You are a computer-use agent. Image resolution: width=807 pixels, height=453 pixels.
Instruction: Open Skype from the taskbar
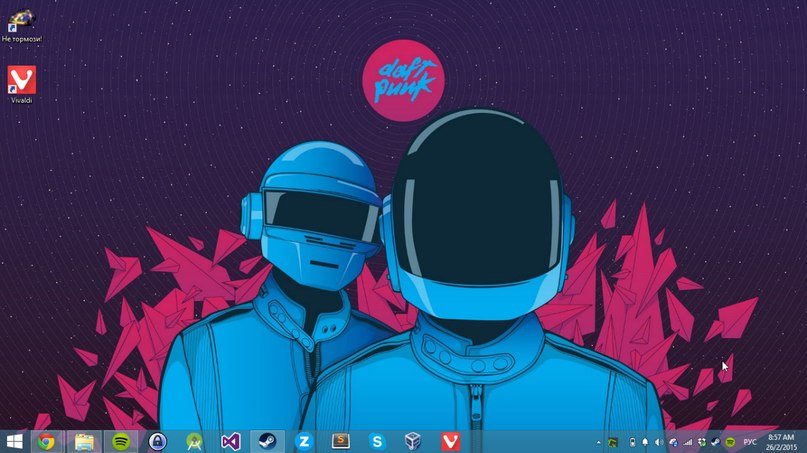point(377,442)
